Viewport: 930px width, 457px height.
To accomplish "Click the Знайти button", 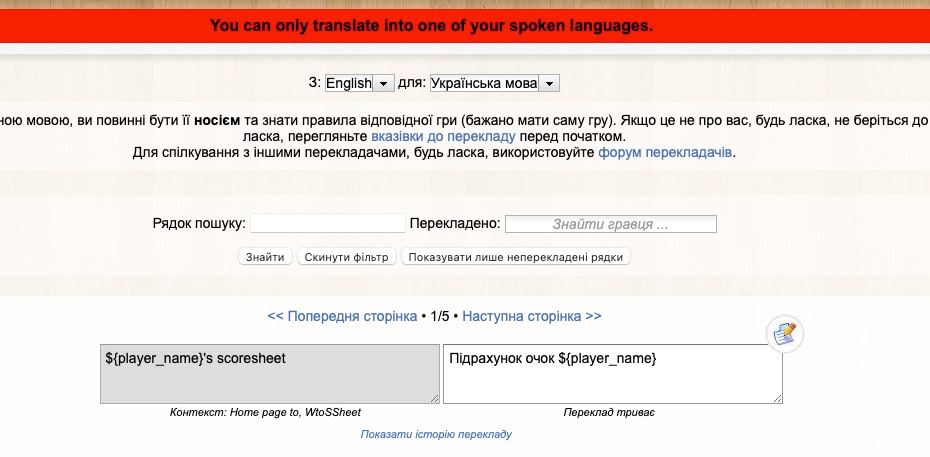I will point(265,257).
